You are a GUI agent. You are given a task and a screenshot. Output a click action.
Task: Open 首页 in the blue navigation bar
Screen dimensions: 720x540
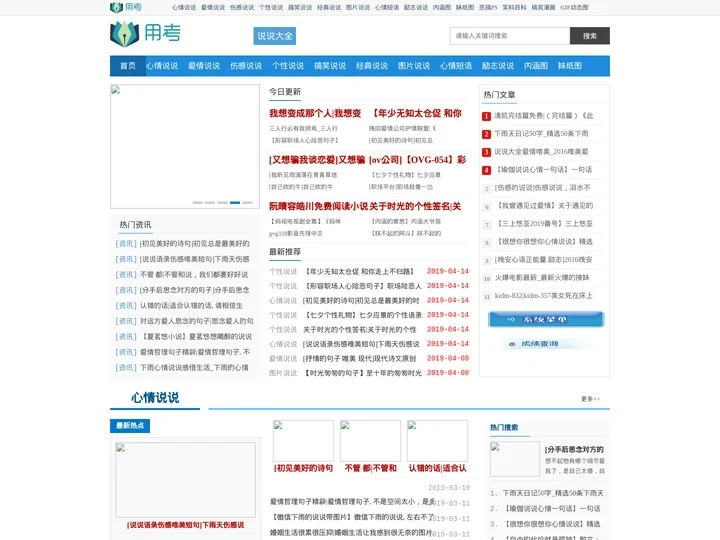pos(128,66)
